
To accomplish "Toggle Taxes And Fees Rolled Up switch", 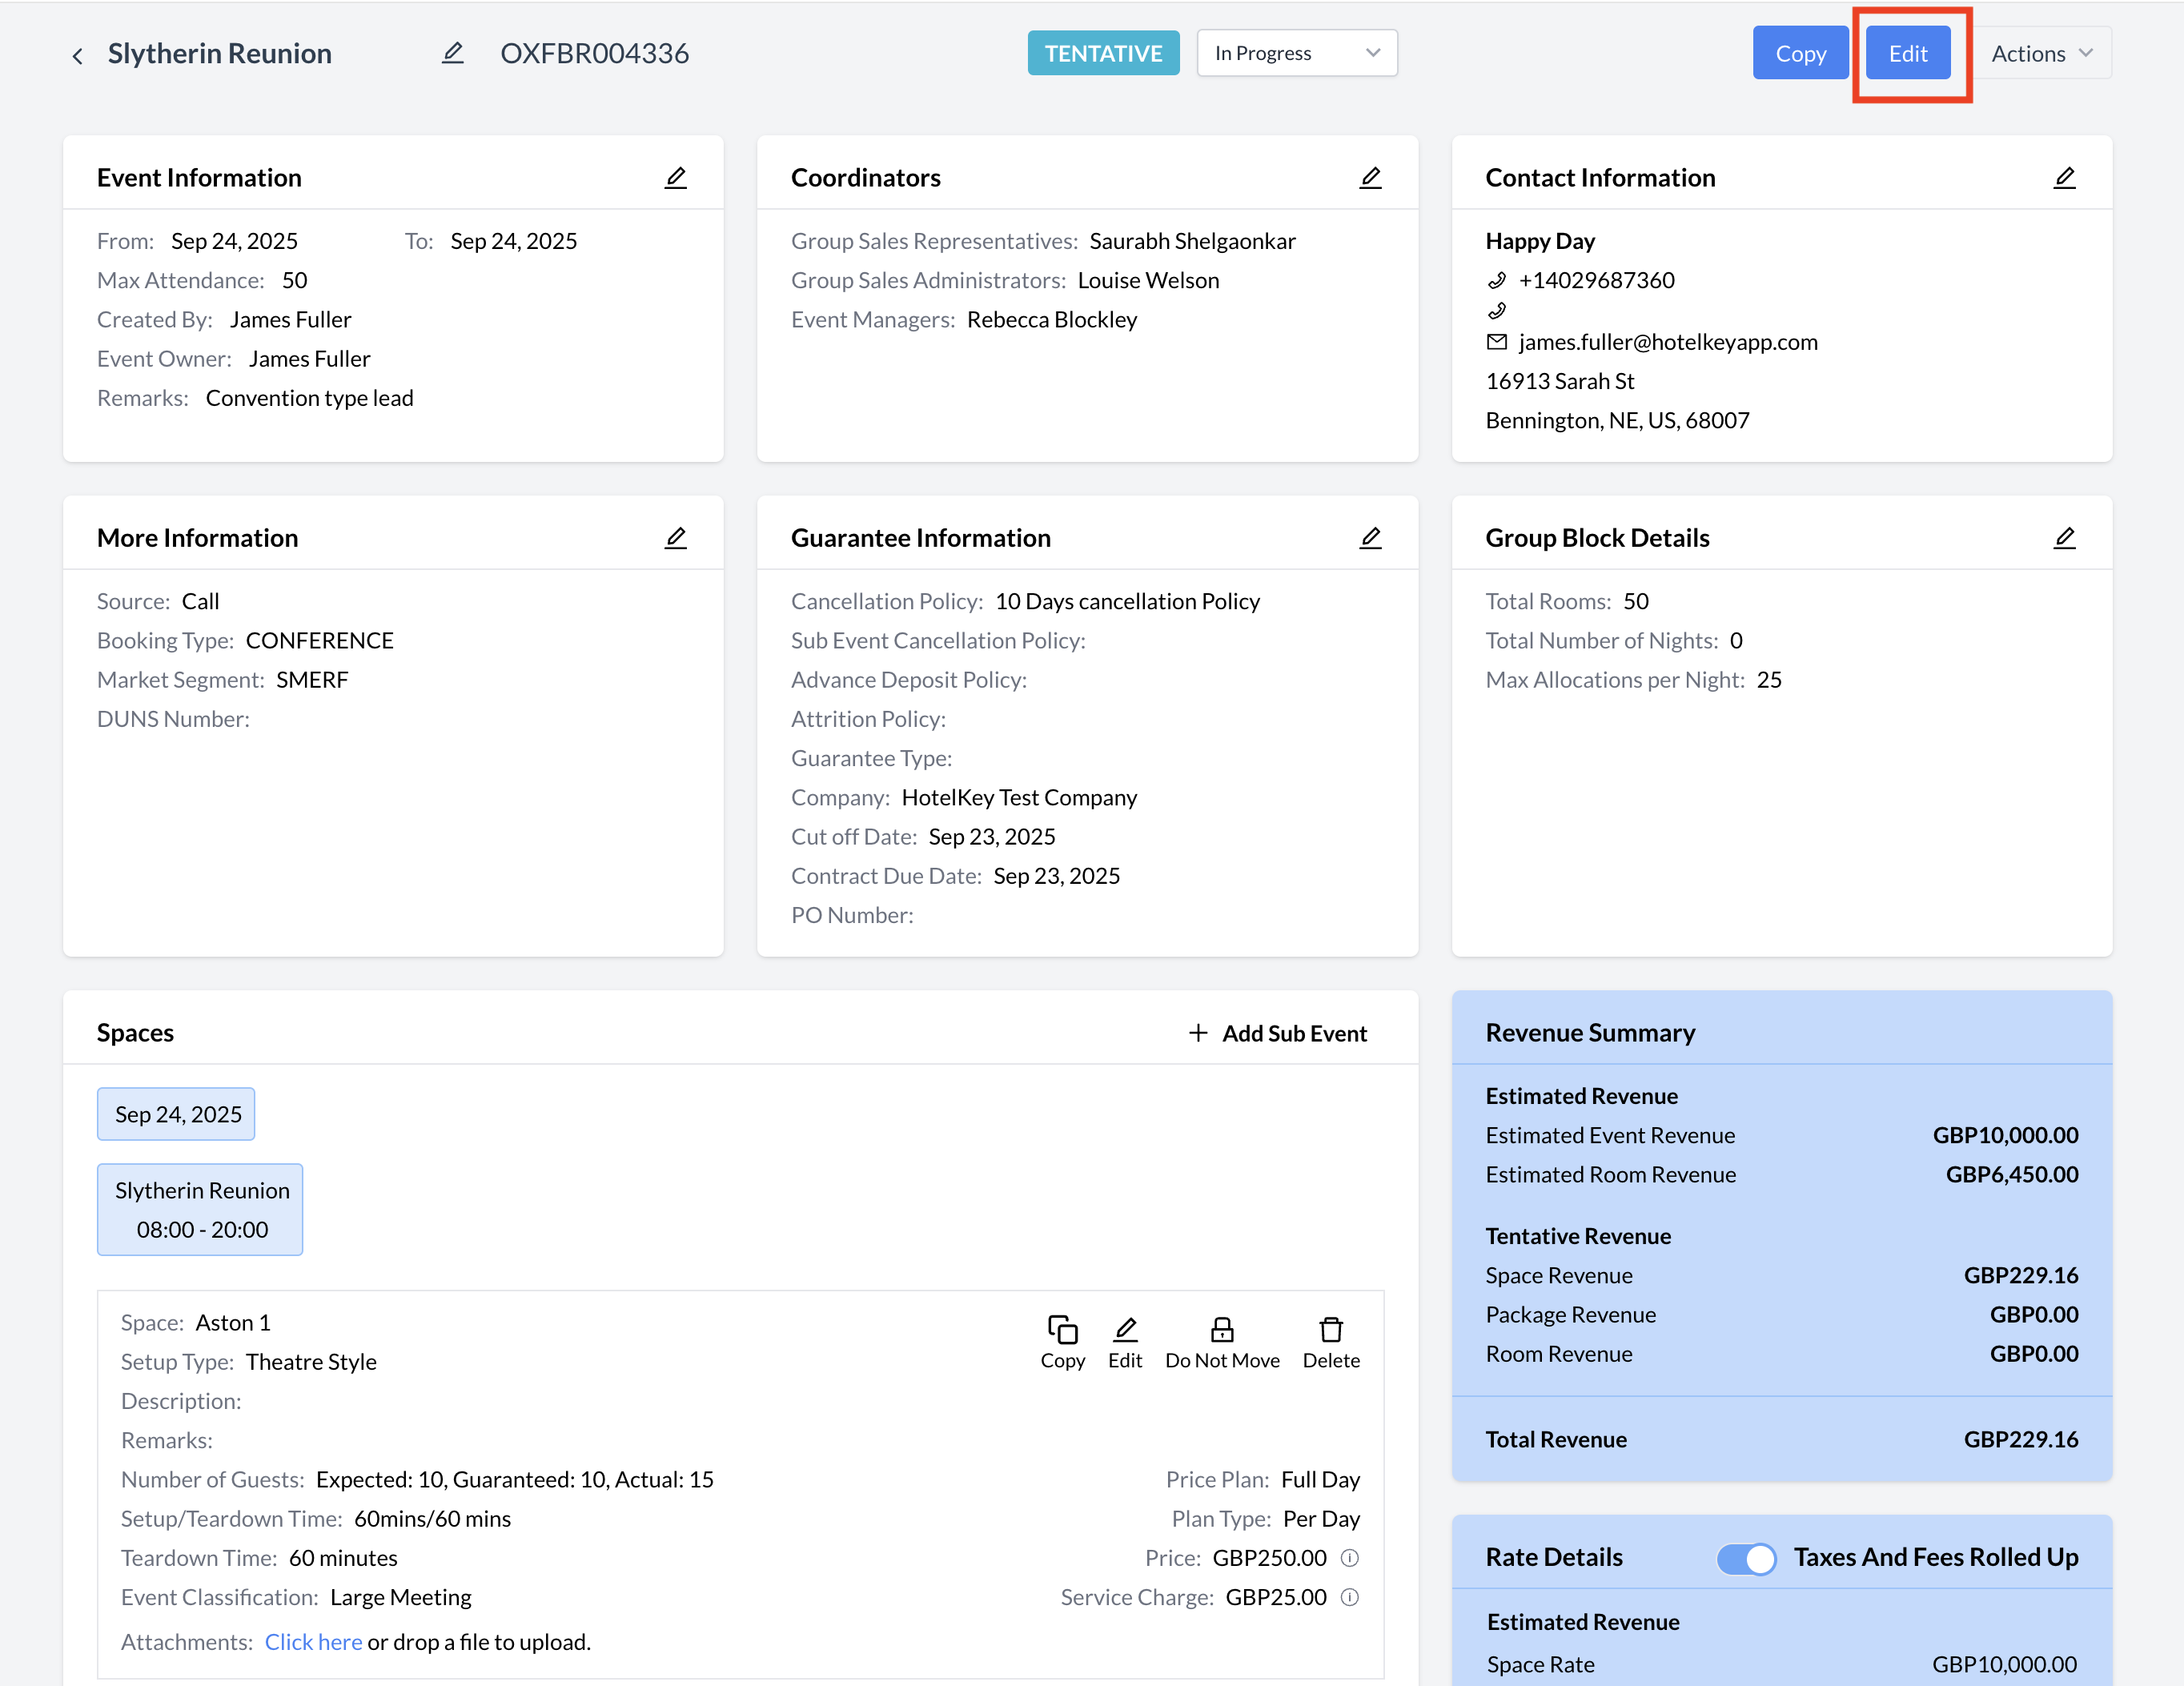I will [x=1746, y=1557].
